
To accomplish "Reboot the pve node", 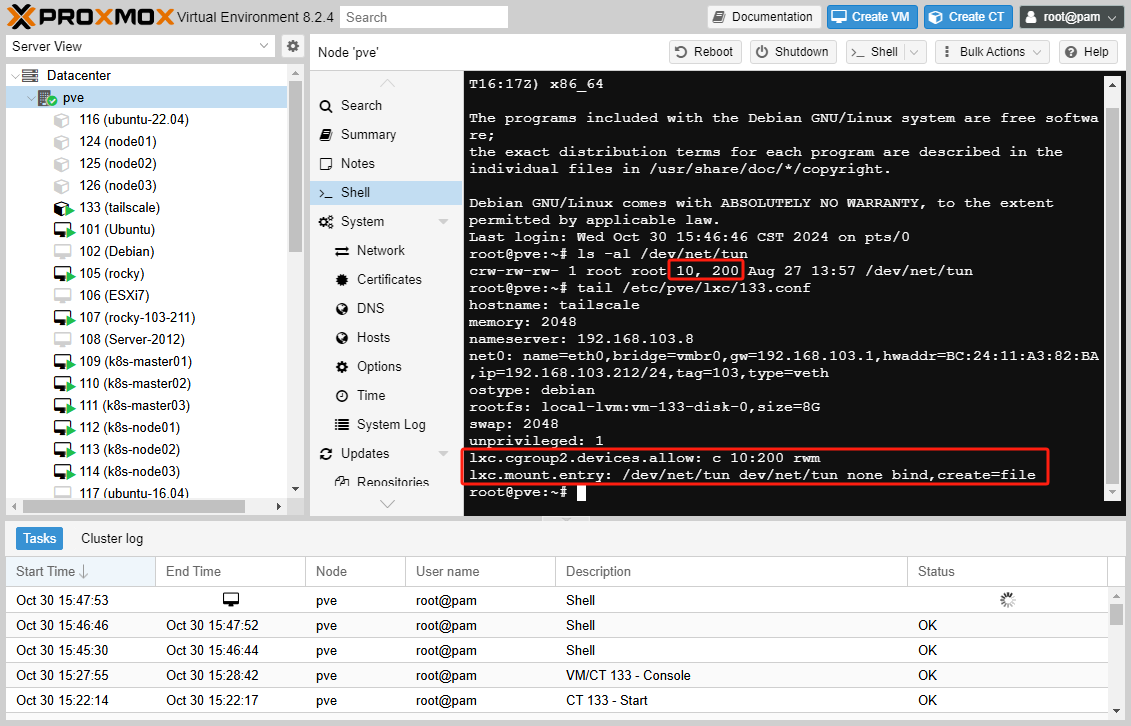I will 705,52.
